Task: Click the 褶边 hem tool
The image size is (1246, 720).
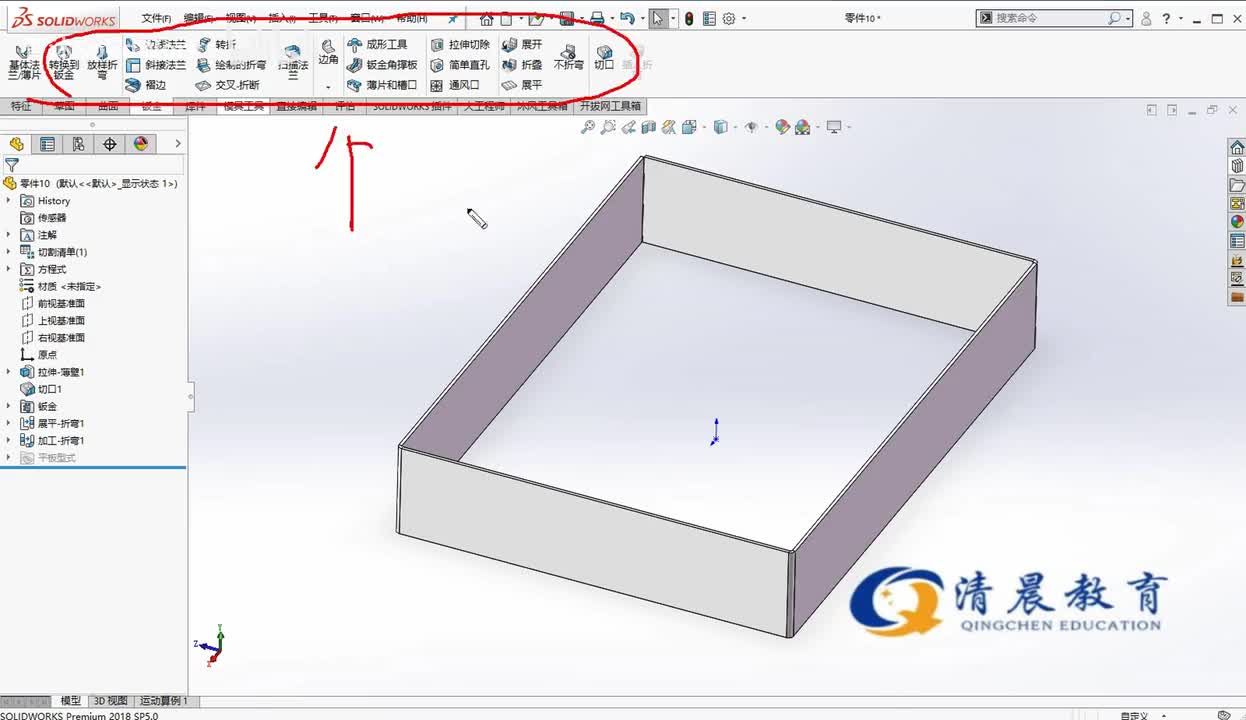Action: coord(146,85)
